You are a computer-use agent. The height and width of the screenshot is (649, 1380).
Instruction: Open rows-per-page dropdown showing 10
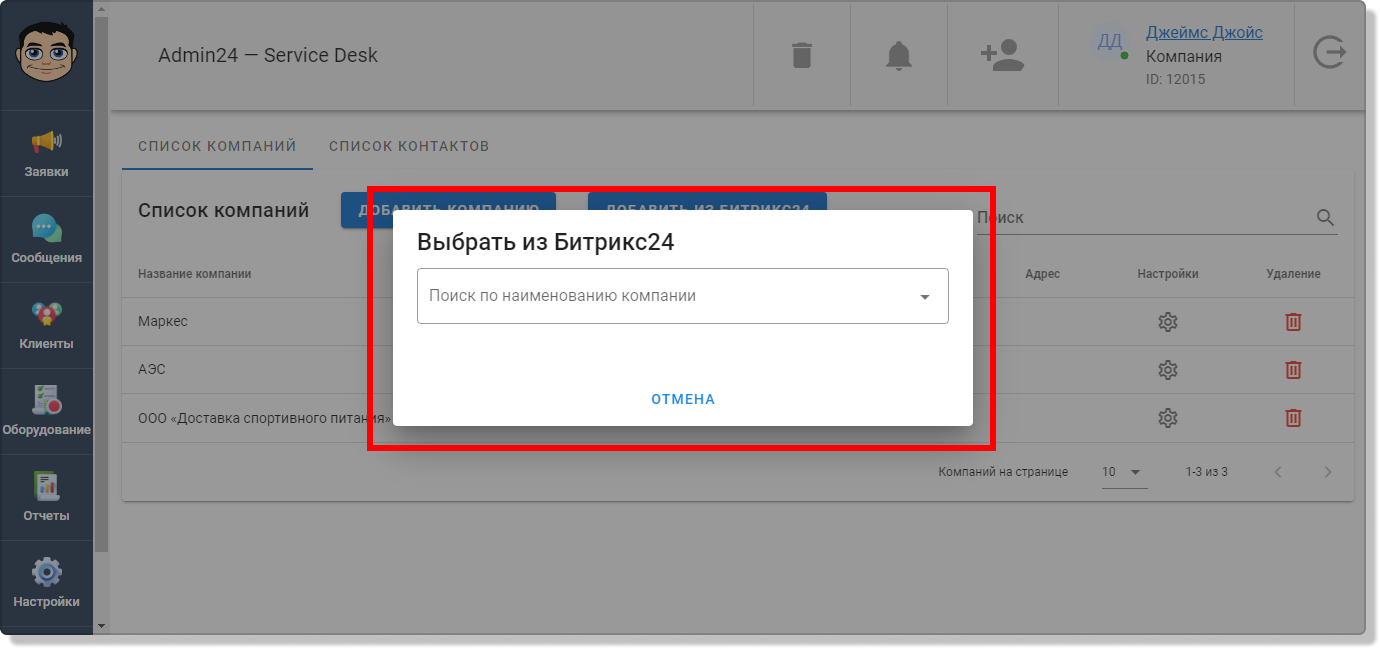1124,472
